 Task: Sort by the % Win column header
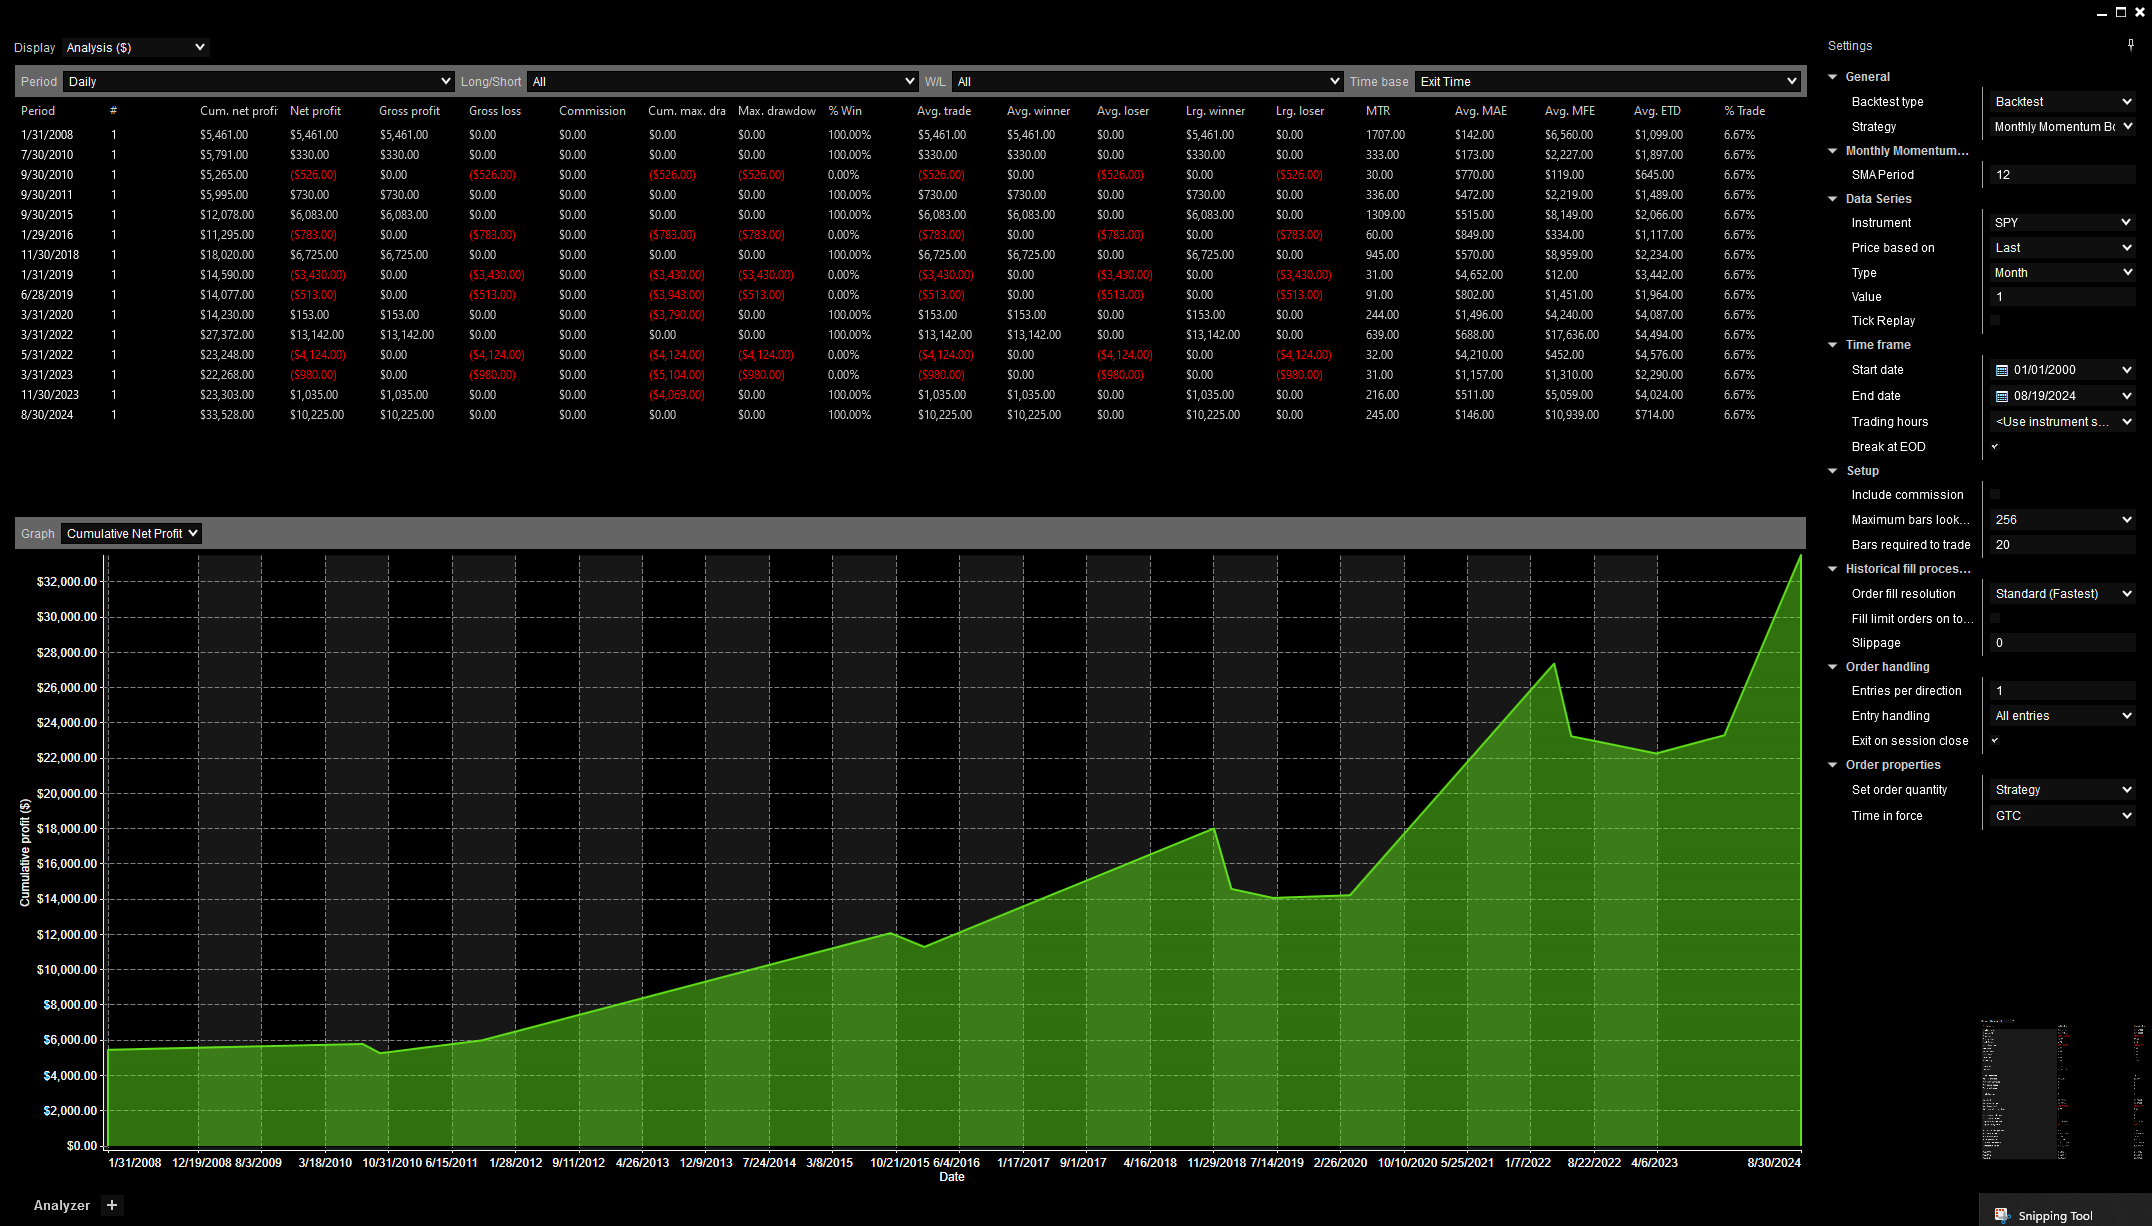coord(845,111)
